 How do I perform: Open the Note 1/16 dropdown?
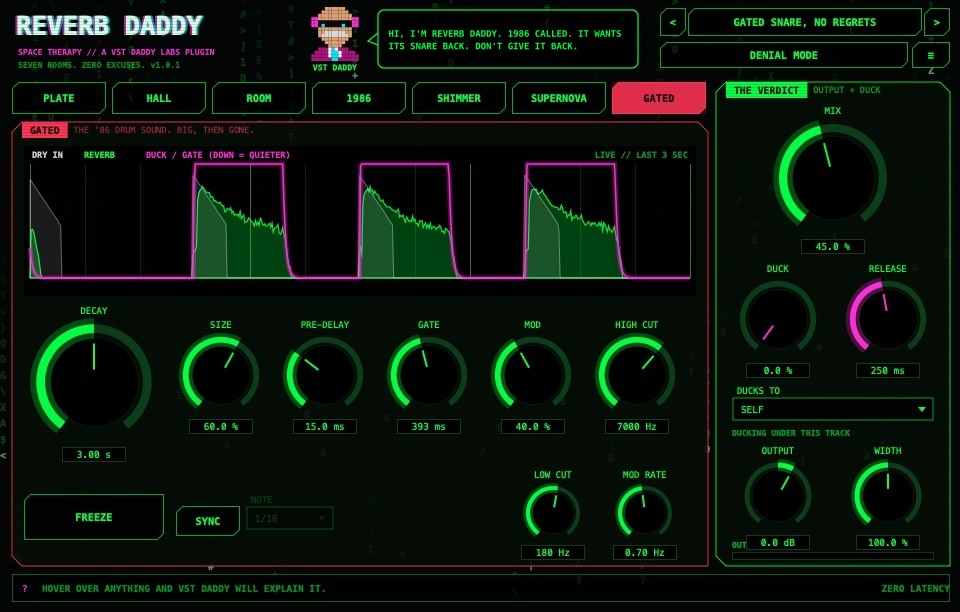pyautogui.click(x=290, y=518)
